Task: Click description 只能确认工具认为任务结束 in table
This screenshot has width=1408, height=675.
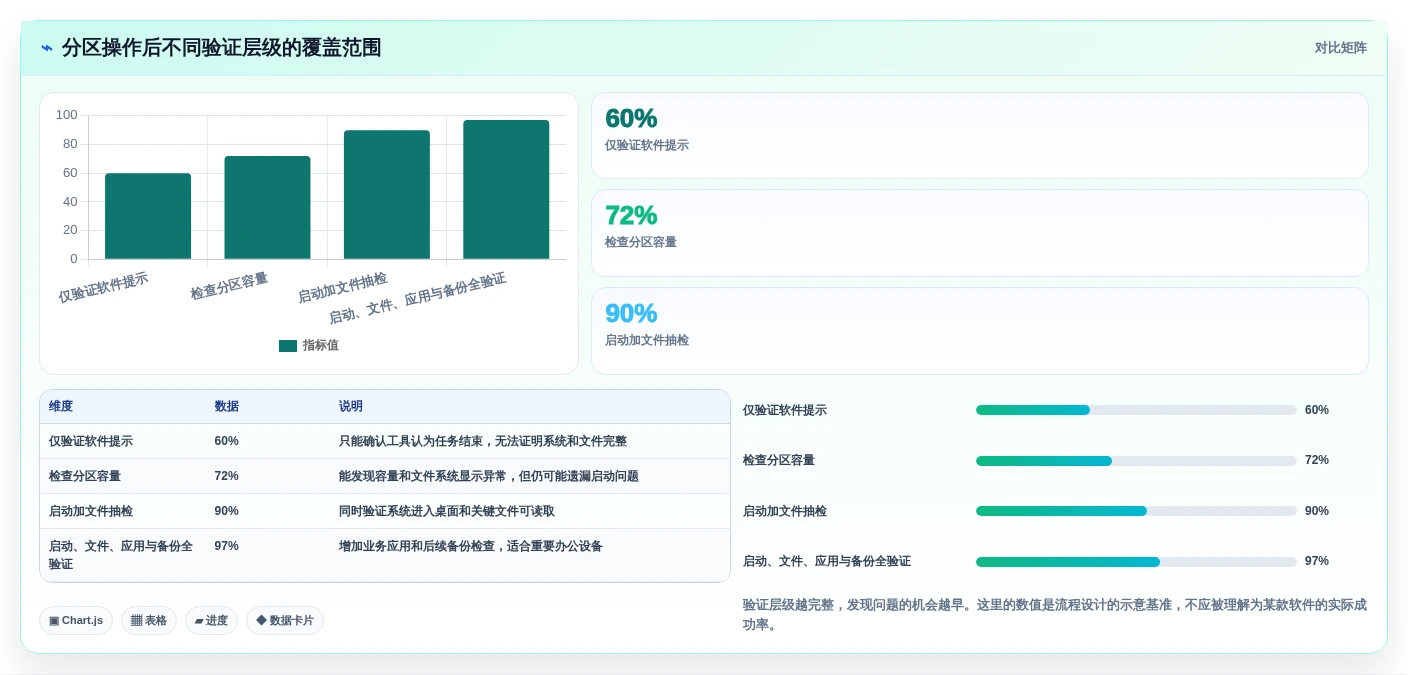Action: [482, 441]
